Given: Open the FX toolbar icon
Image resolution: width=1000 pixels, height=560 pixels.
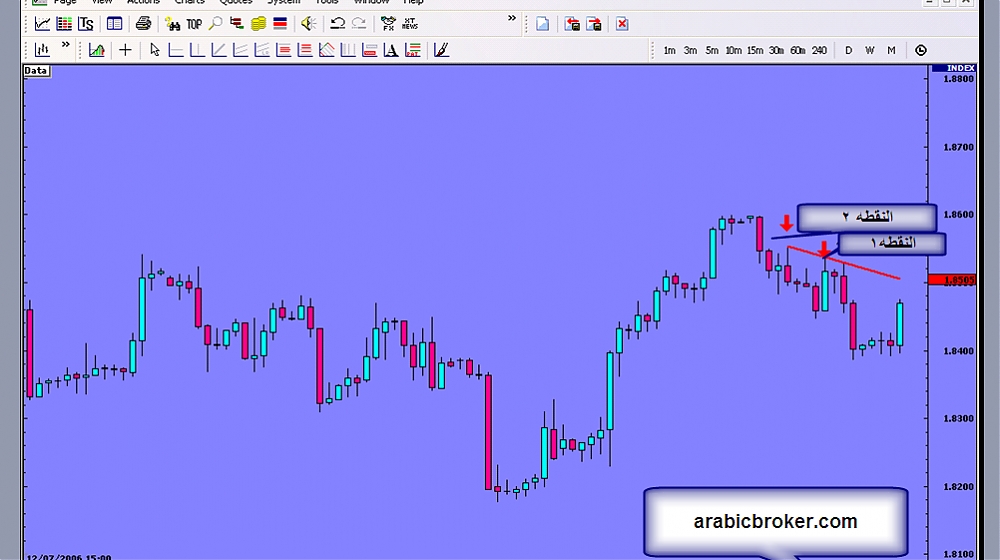Looking at the screenshot, I should pos(388,24).
